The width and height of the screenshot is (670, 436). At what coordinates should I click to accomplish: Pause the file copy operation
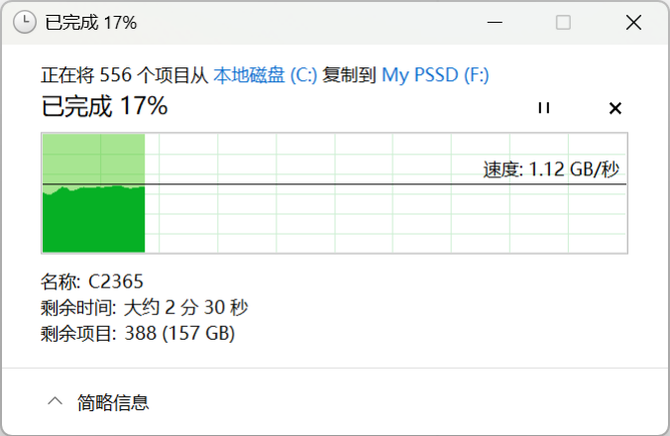[x=544, y=108]
